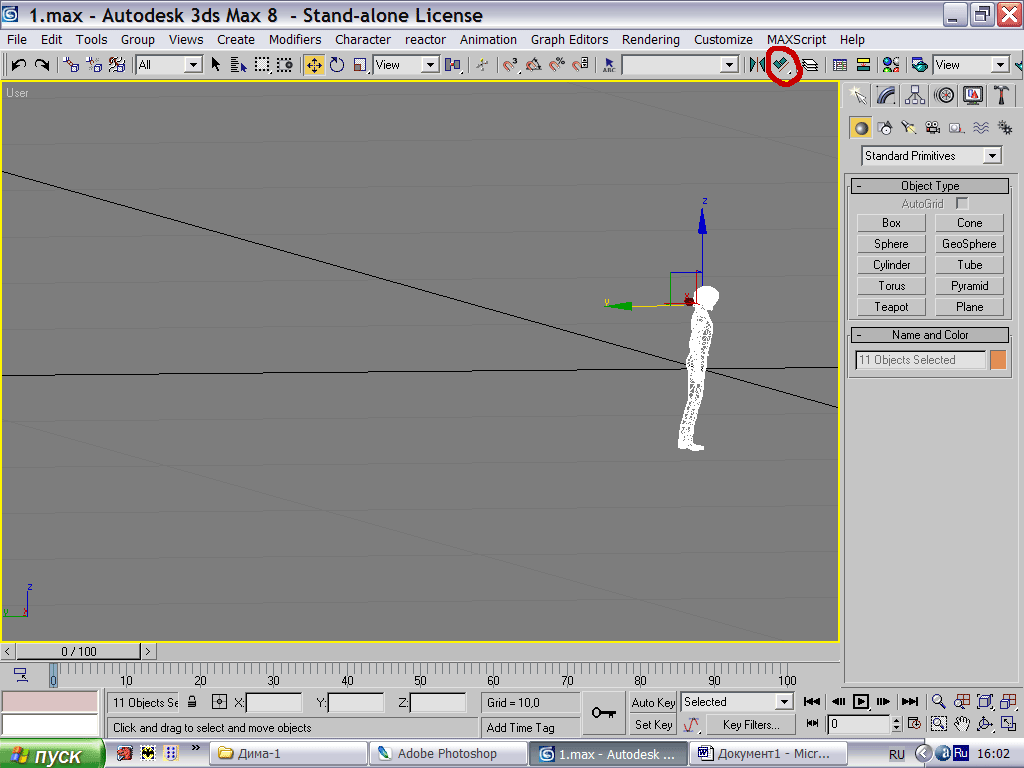Open the render type View dropdown
The width and height of the screenshot is (1024, 768).
point(970,65)
